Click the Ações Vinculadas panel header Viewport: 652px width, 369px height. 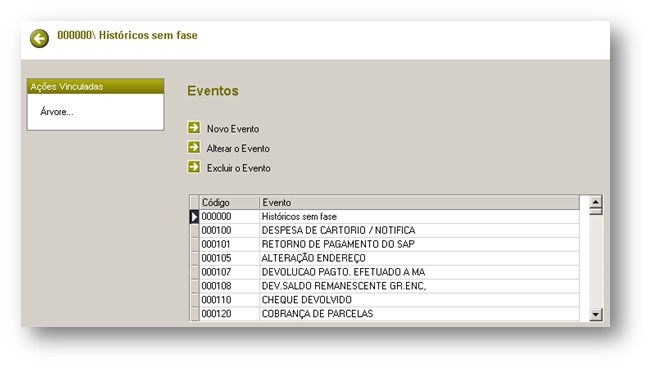pos(96,87)
